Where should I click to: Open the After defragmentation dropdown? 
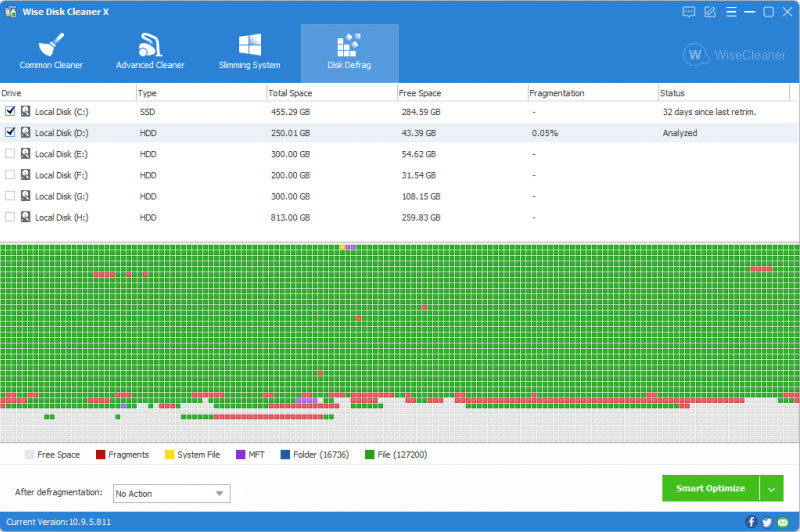171,493
